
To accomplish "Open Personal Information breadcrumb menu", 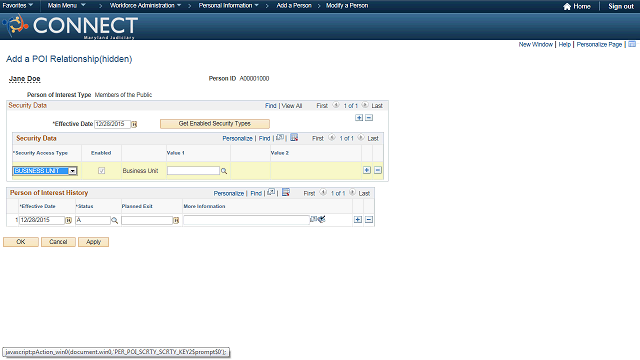I will [x=229, y=5].
